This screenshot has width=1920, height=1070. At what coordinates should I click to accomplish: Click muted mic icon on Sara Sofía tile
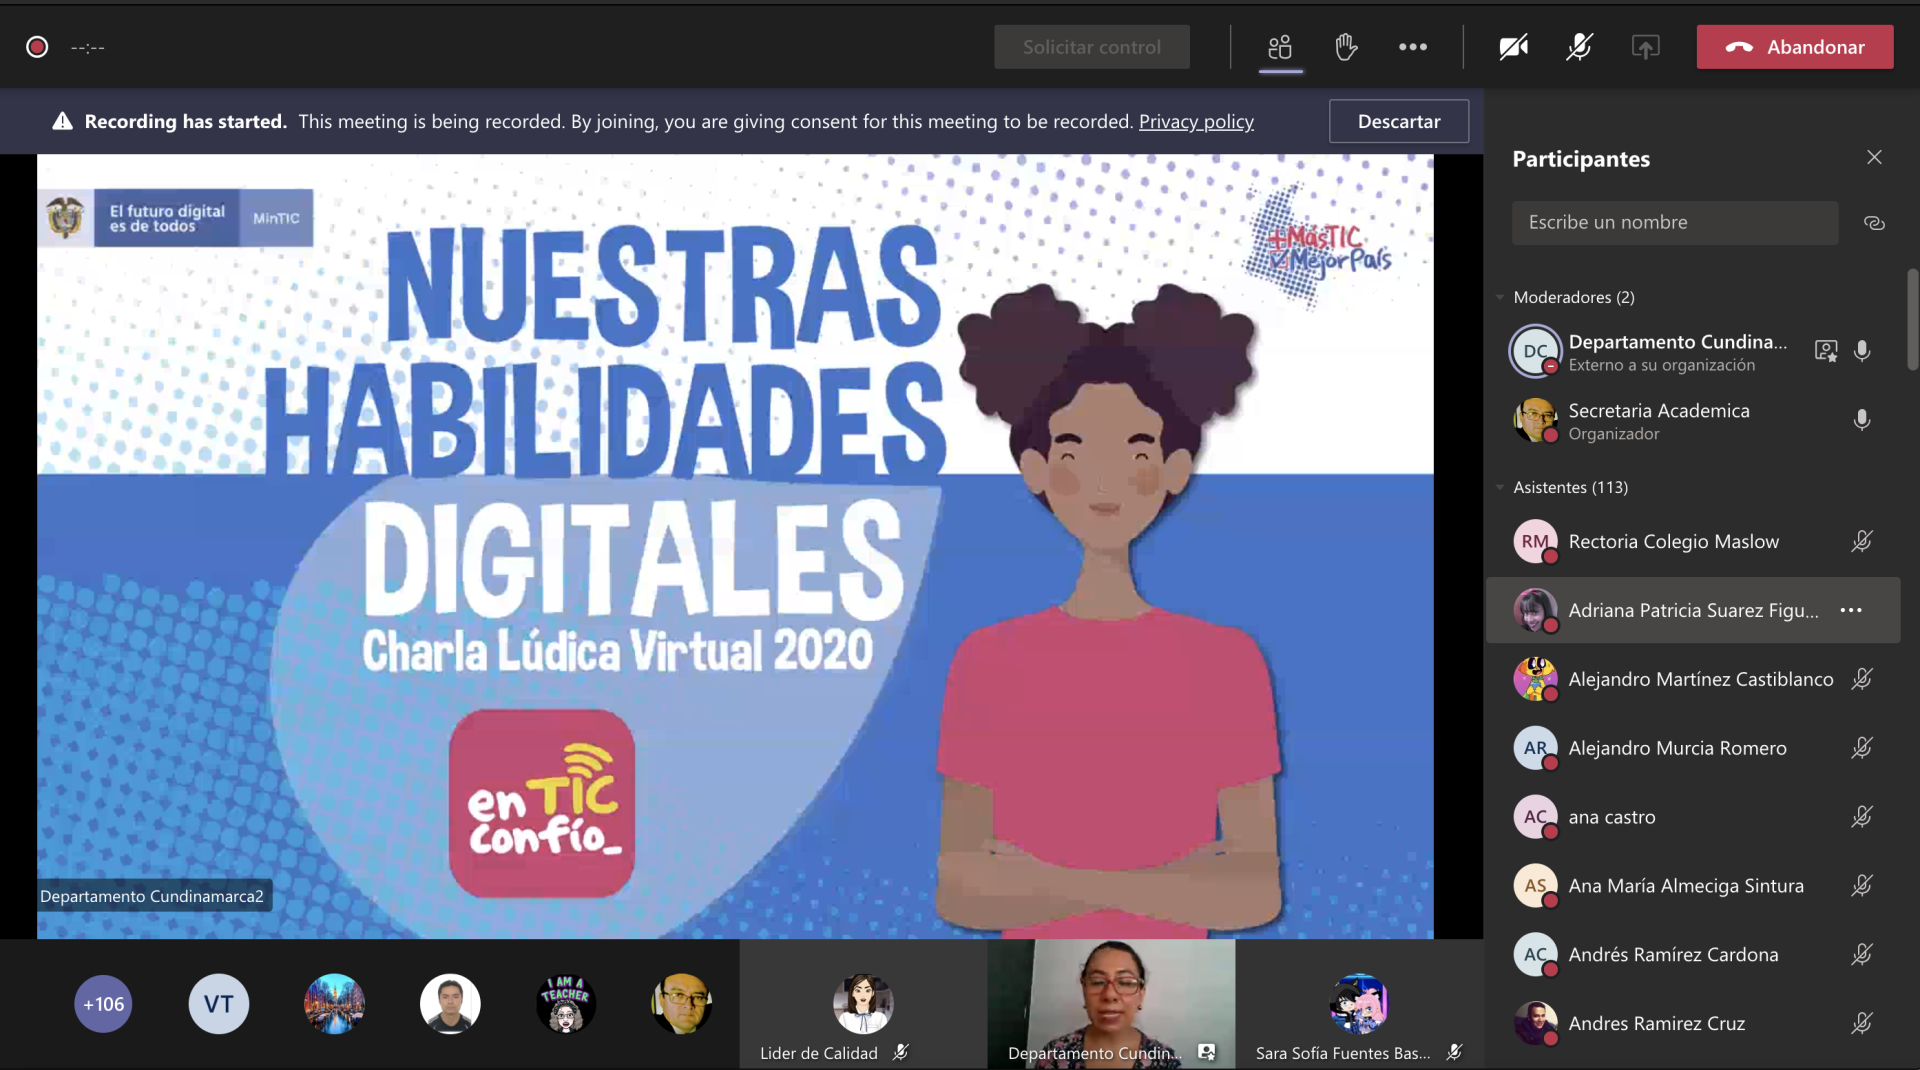coord(1455,1052)
